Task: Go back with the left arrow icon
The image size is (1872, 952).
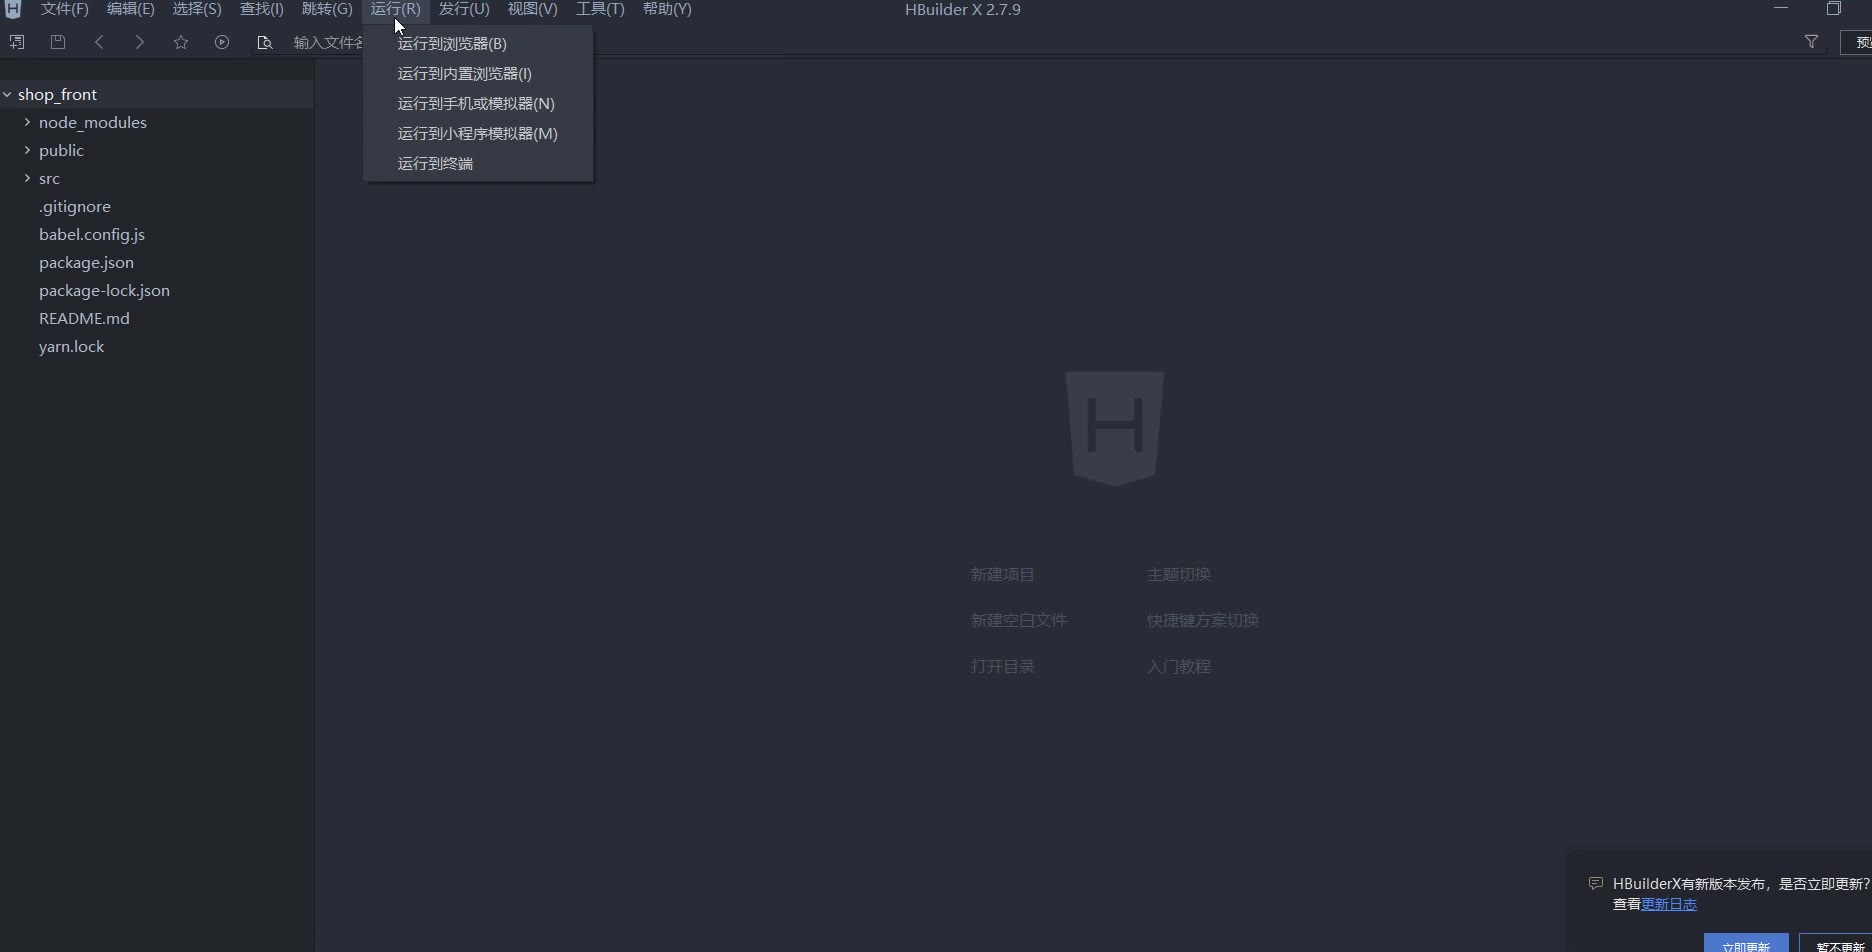Action: pos(99,42)
